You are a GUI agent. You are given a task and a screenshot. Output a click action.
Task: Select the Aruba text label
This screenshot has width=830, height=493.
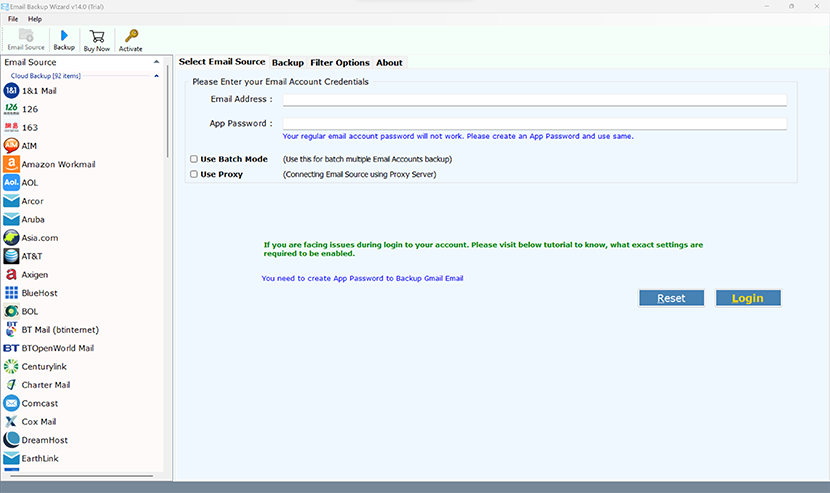(33, 219)
